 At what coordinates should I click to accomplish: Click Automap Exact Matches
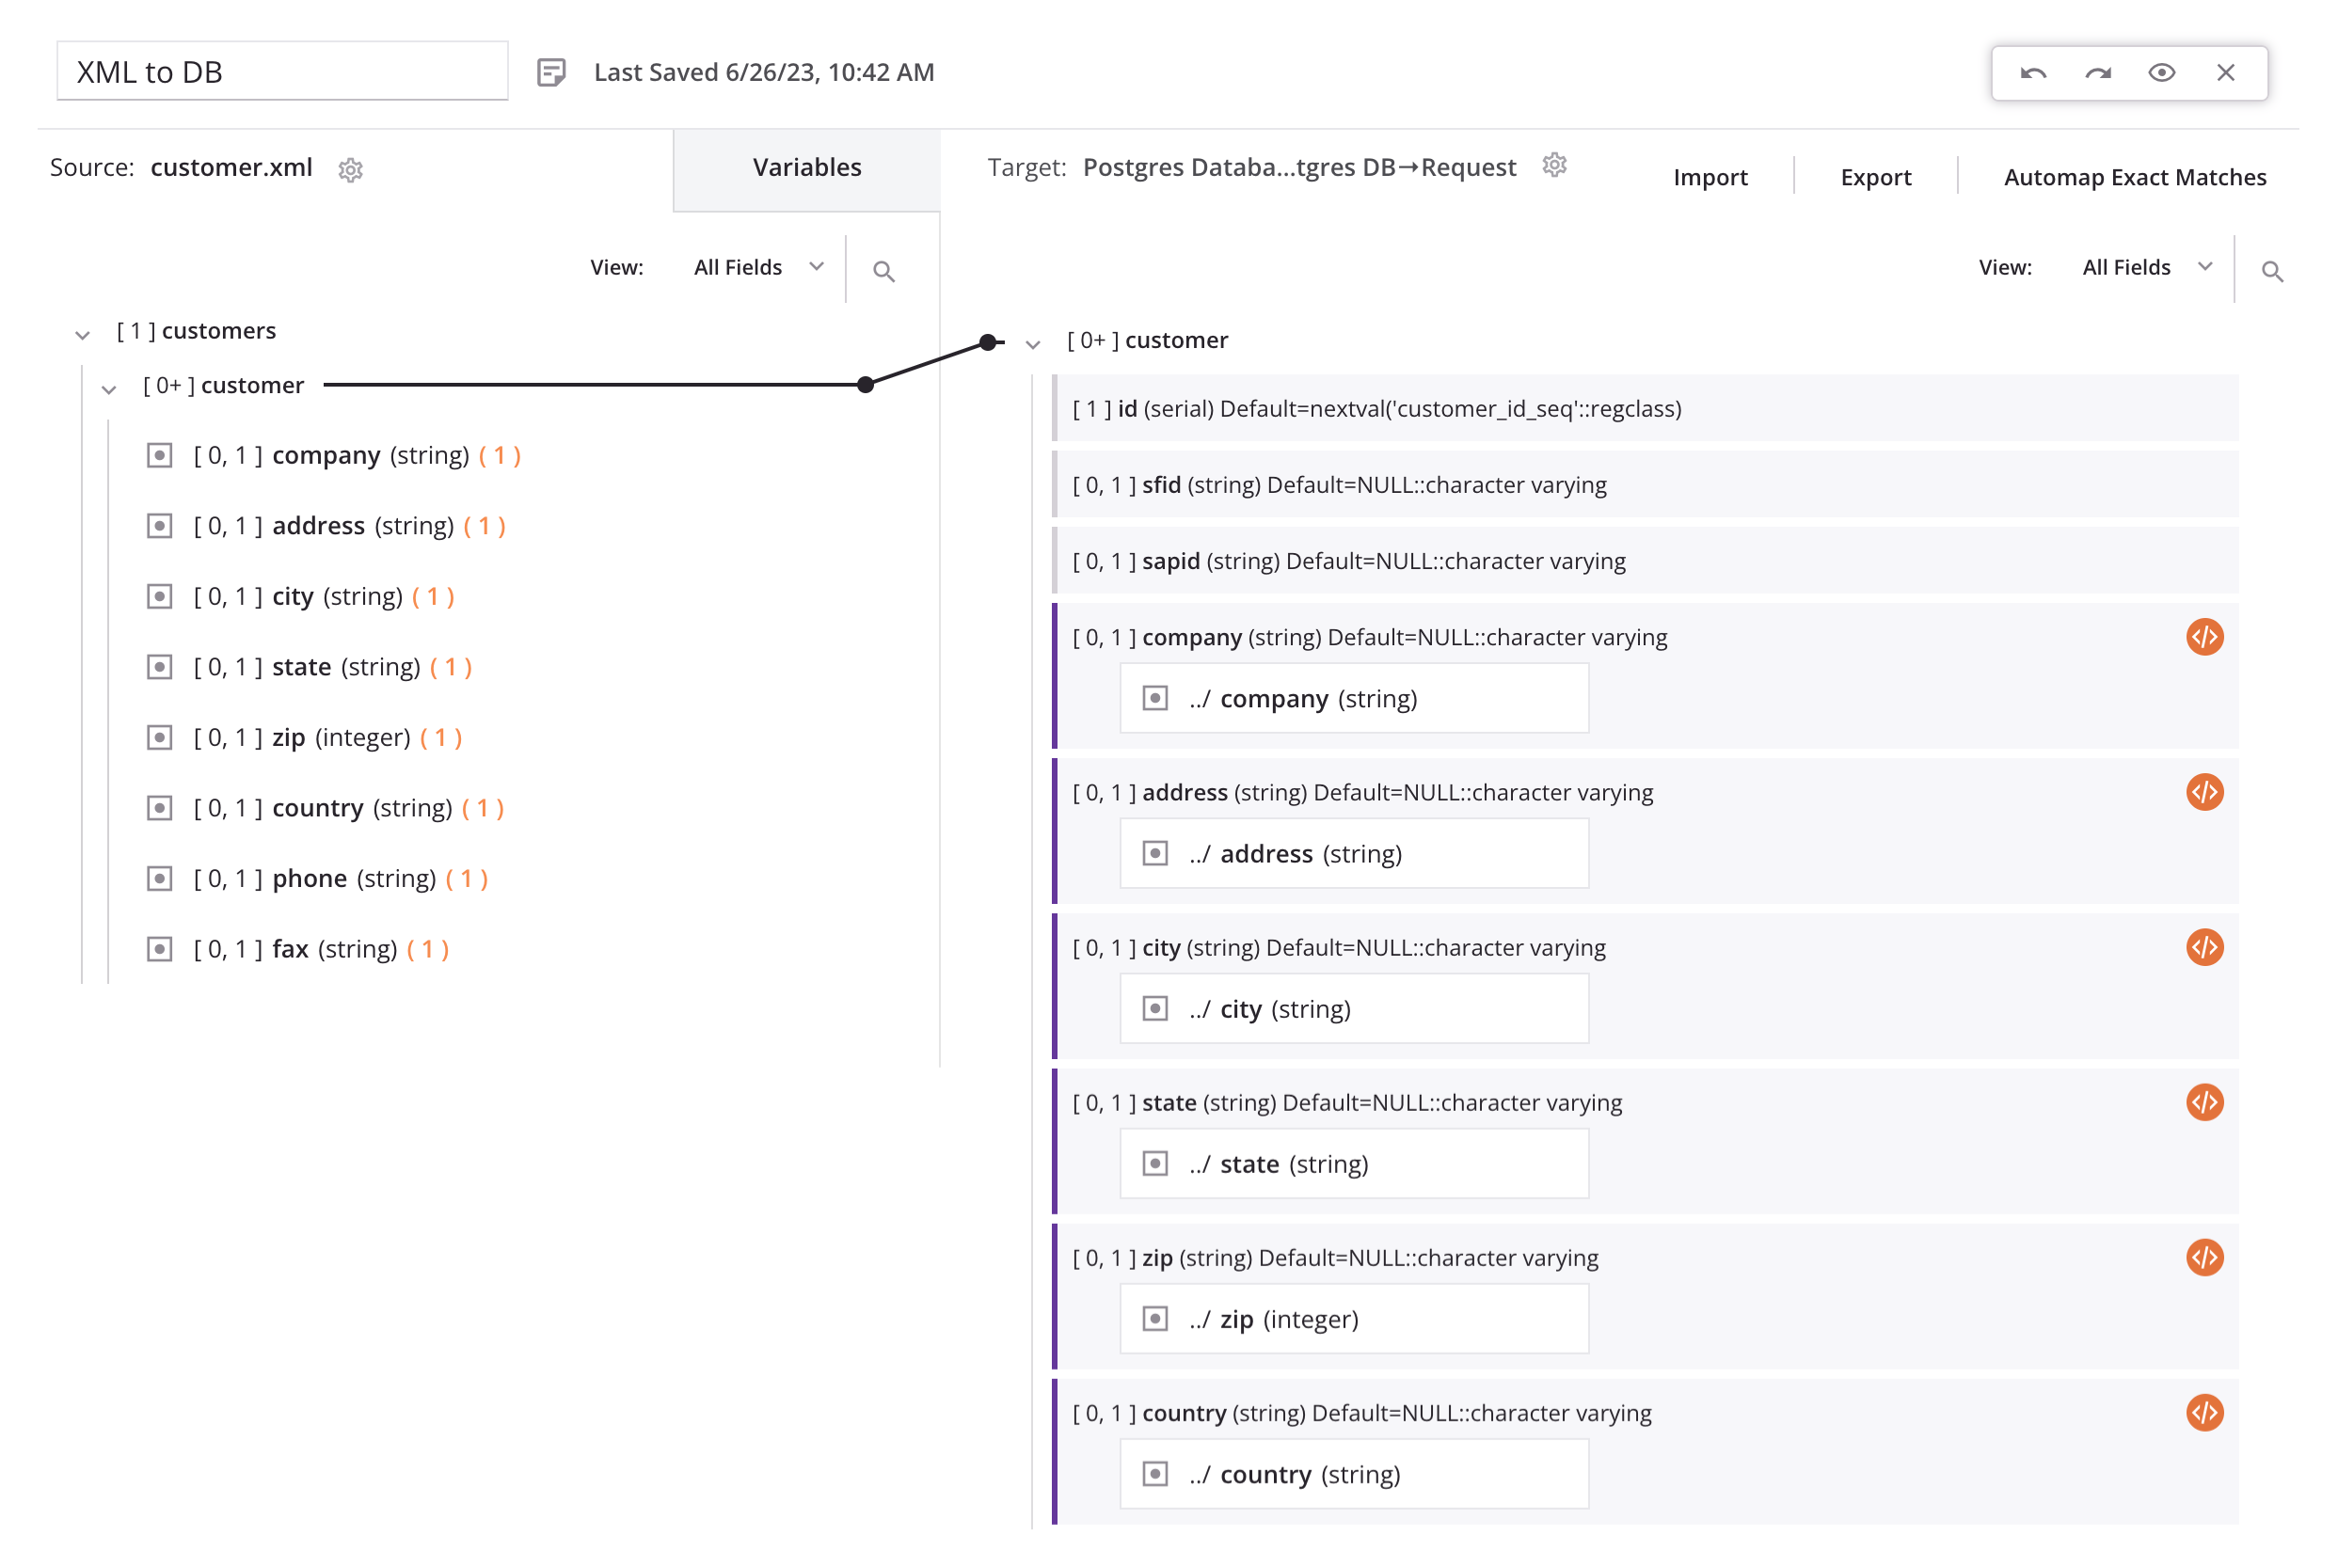[2134, 177]
